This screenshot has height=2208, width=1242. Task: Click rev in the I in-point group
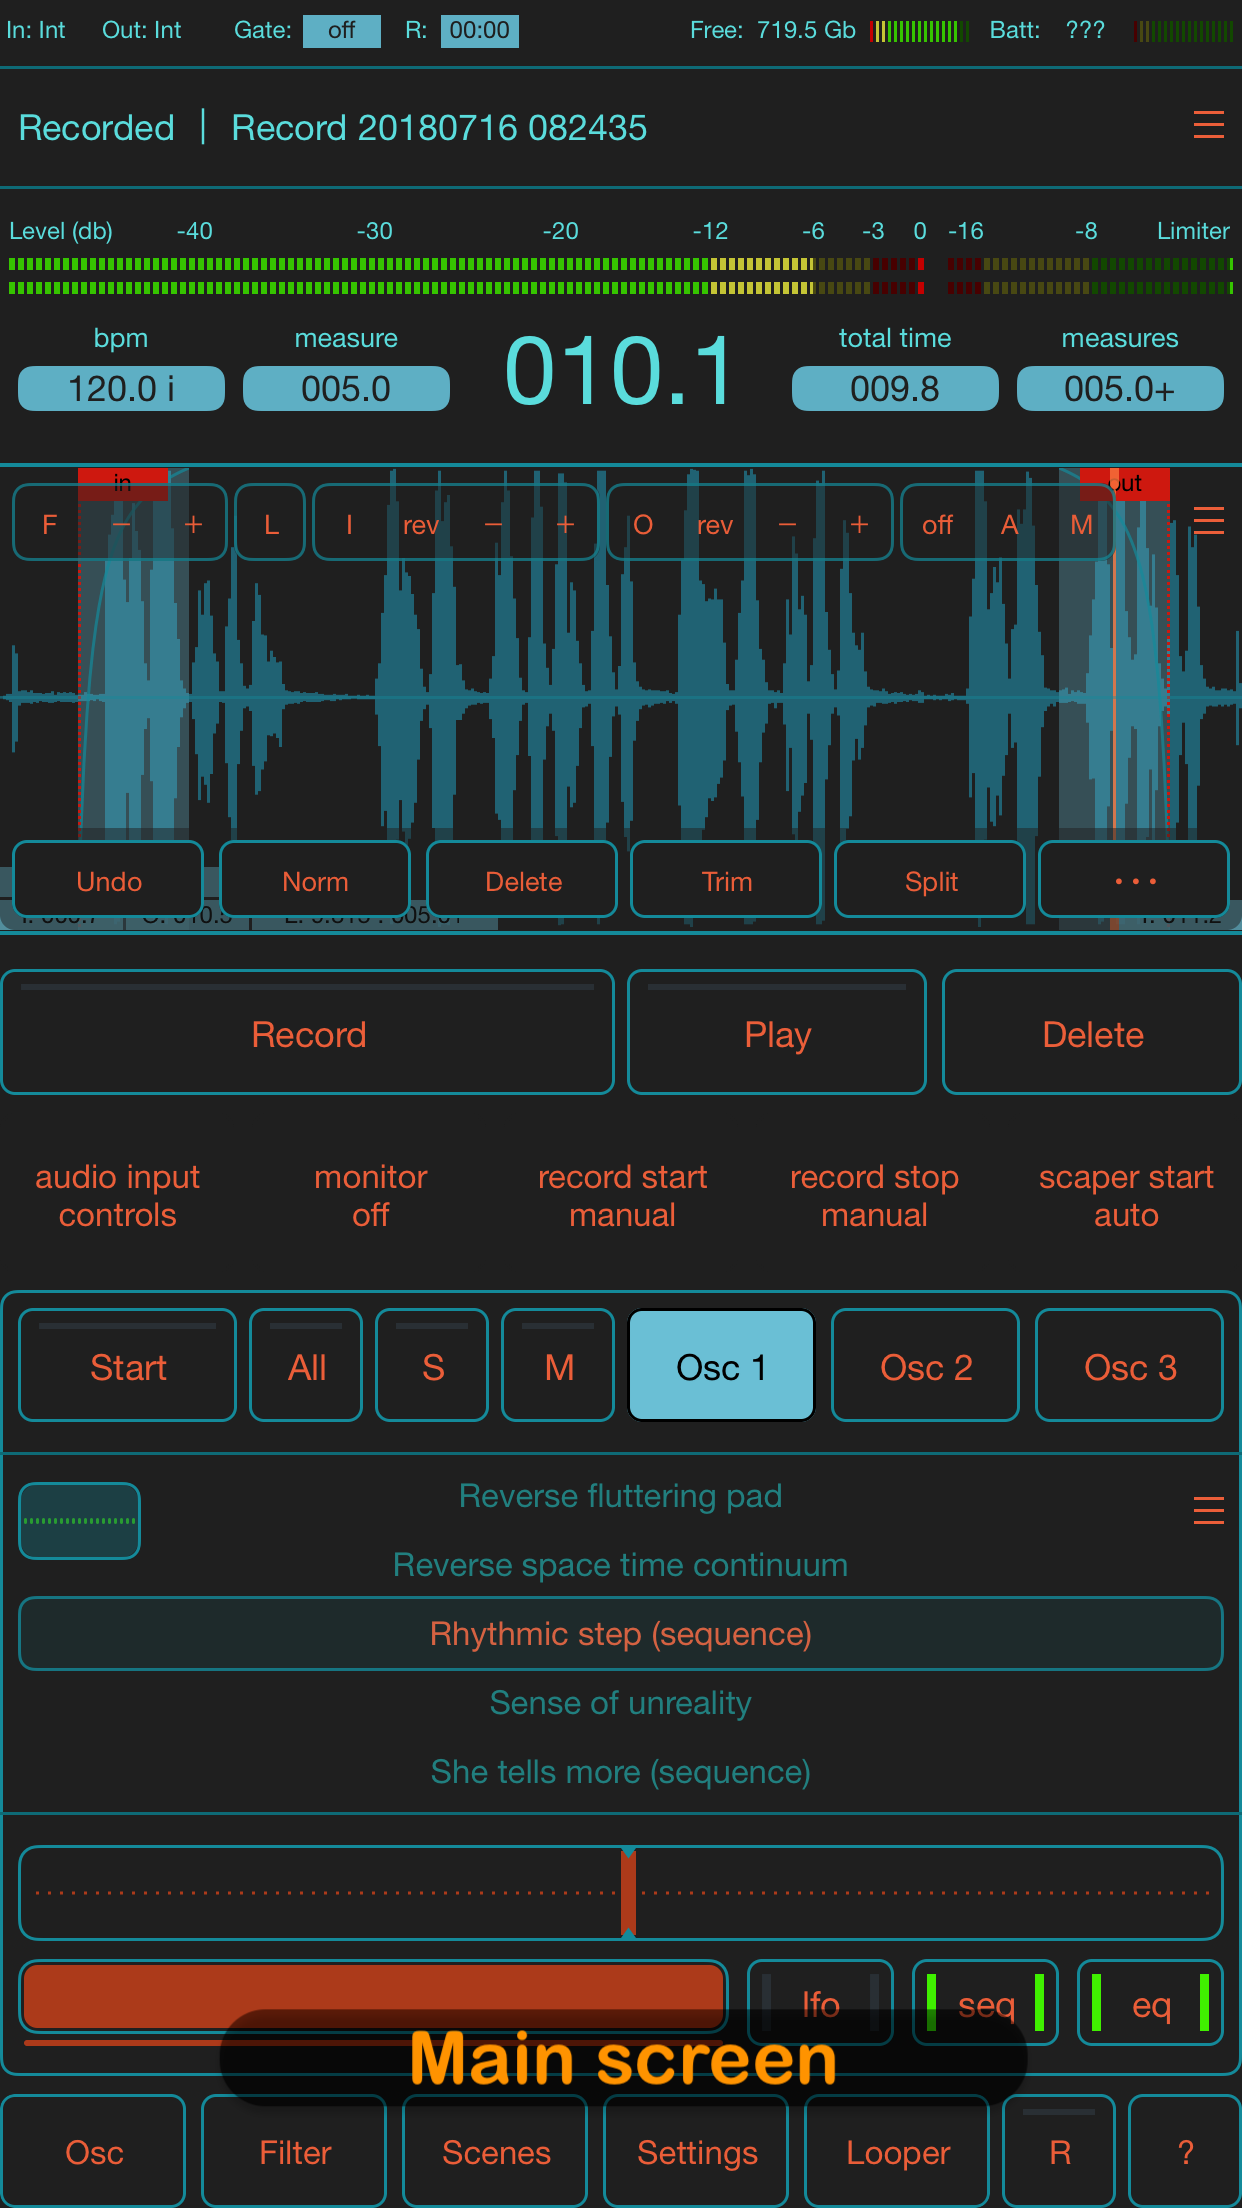pos(421,524)
